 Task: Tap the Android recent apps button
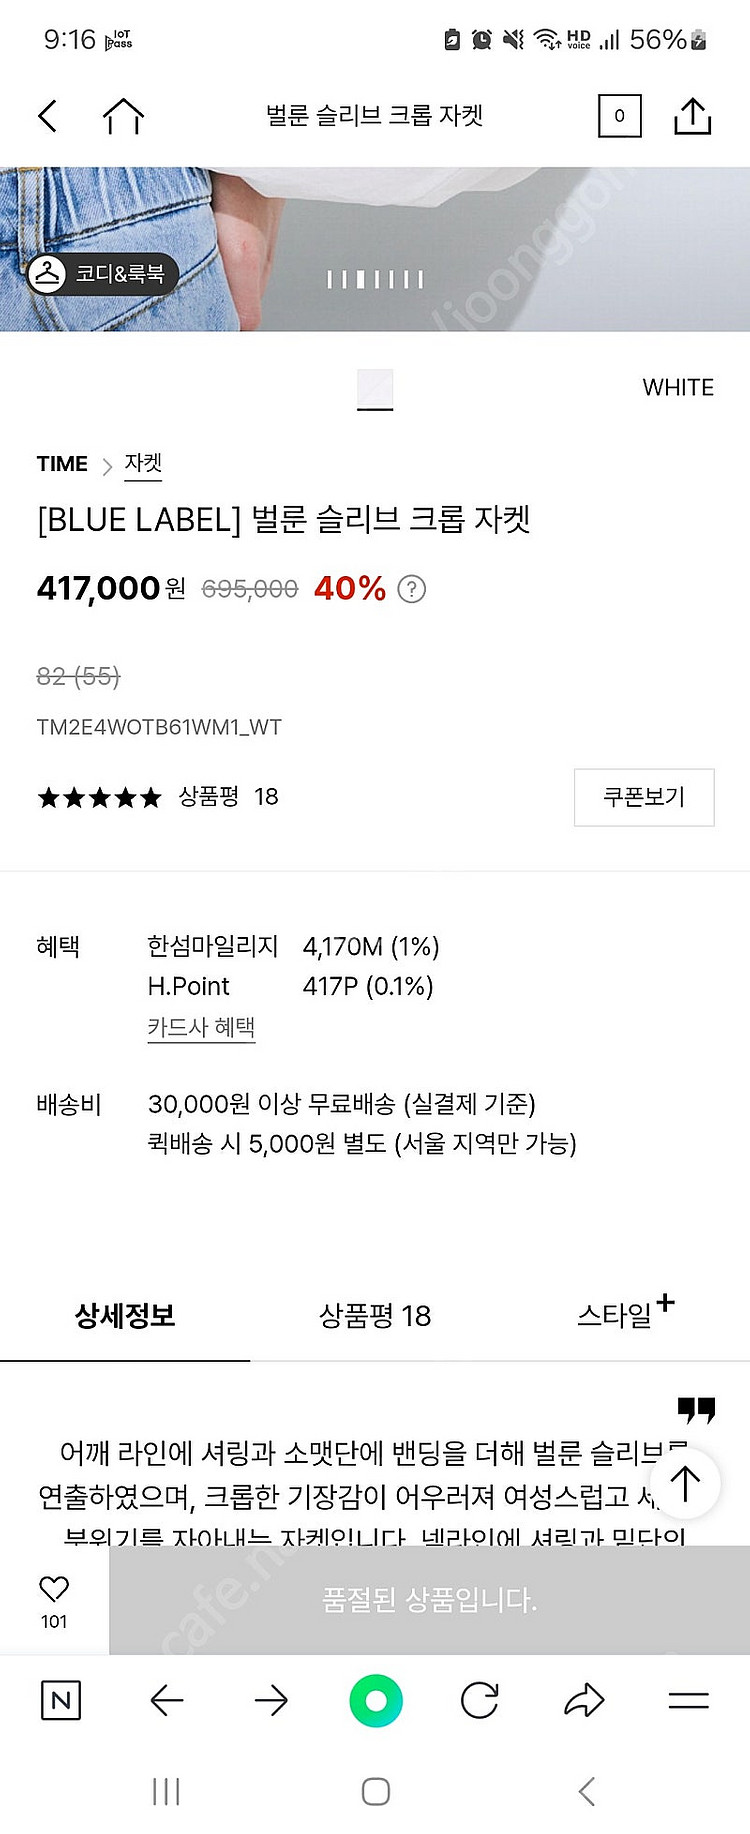click(166, 1791)
